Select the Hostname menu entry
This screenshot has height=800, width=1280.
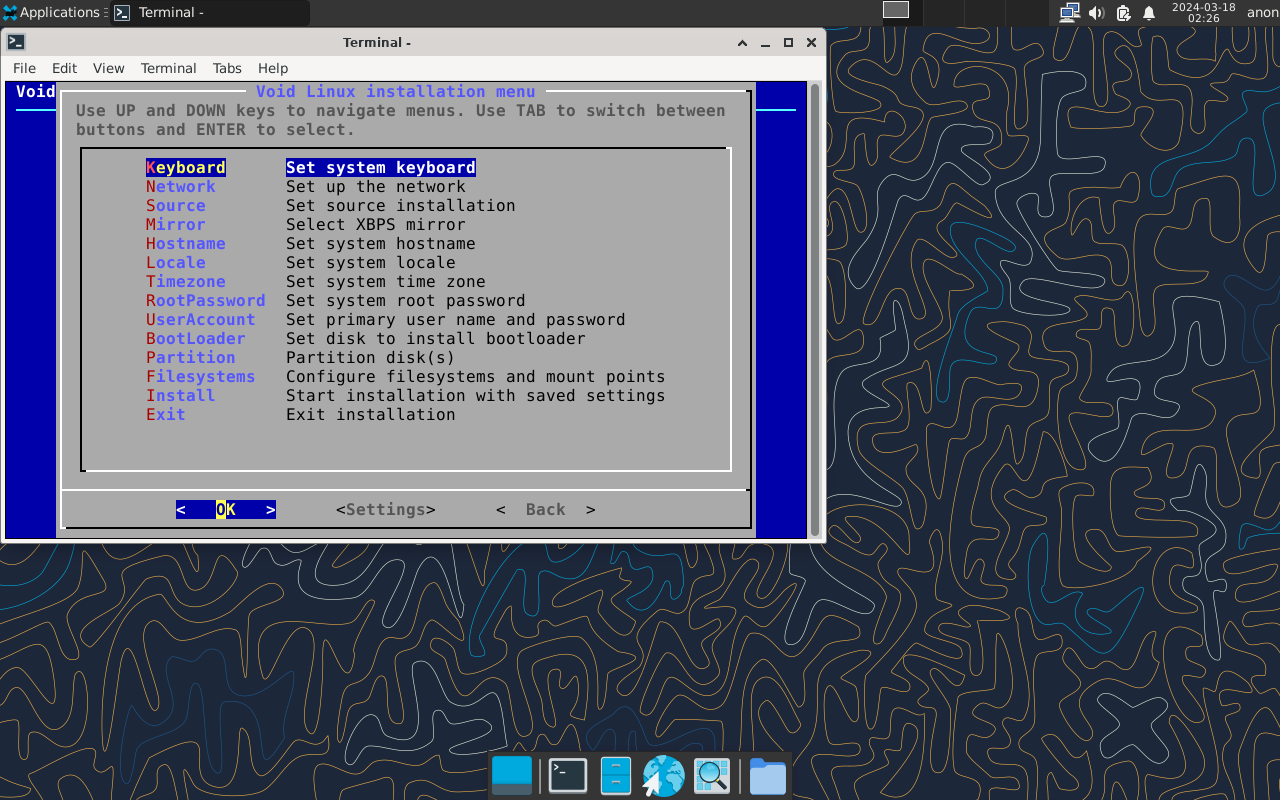point(186,243)
